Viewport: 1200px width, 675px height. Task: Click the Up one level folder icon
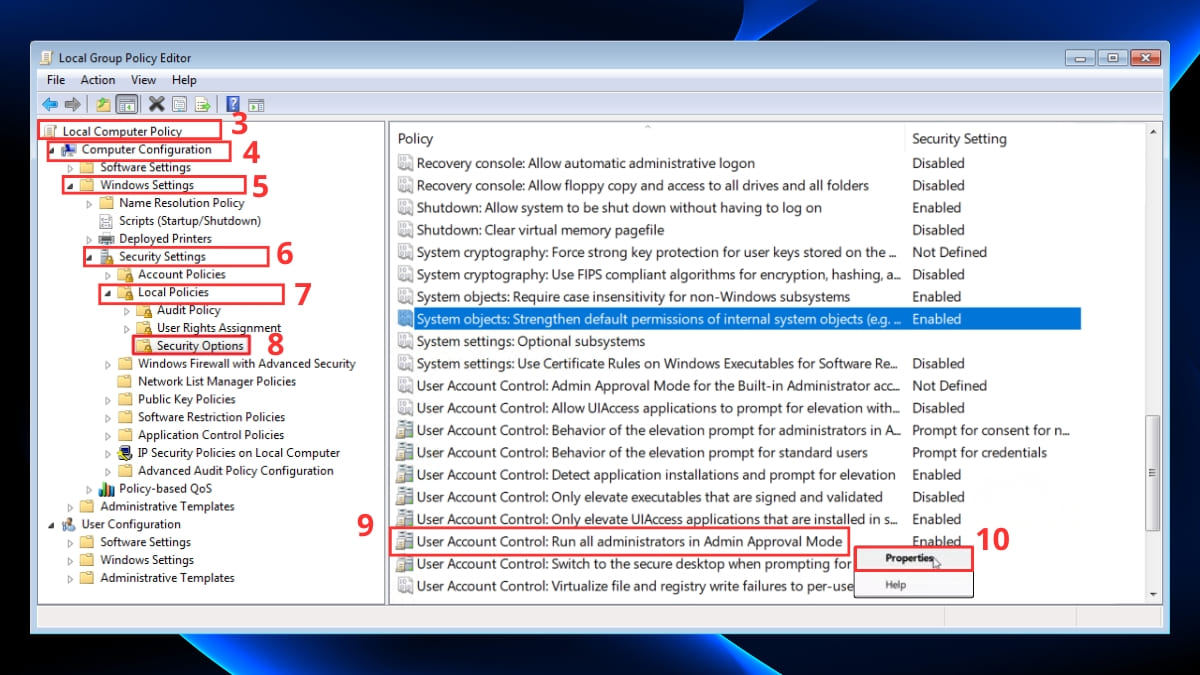(102, 103)
